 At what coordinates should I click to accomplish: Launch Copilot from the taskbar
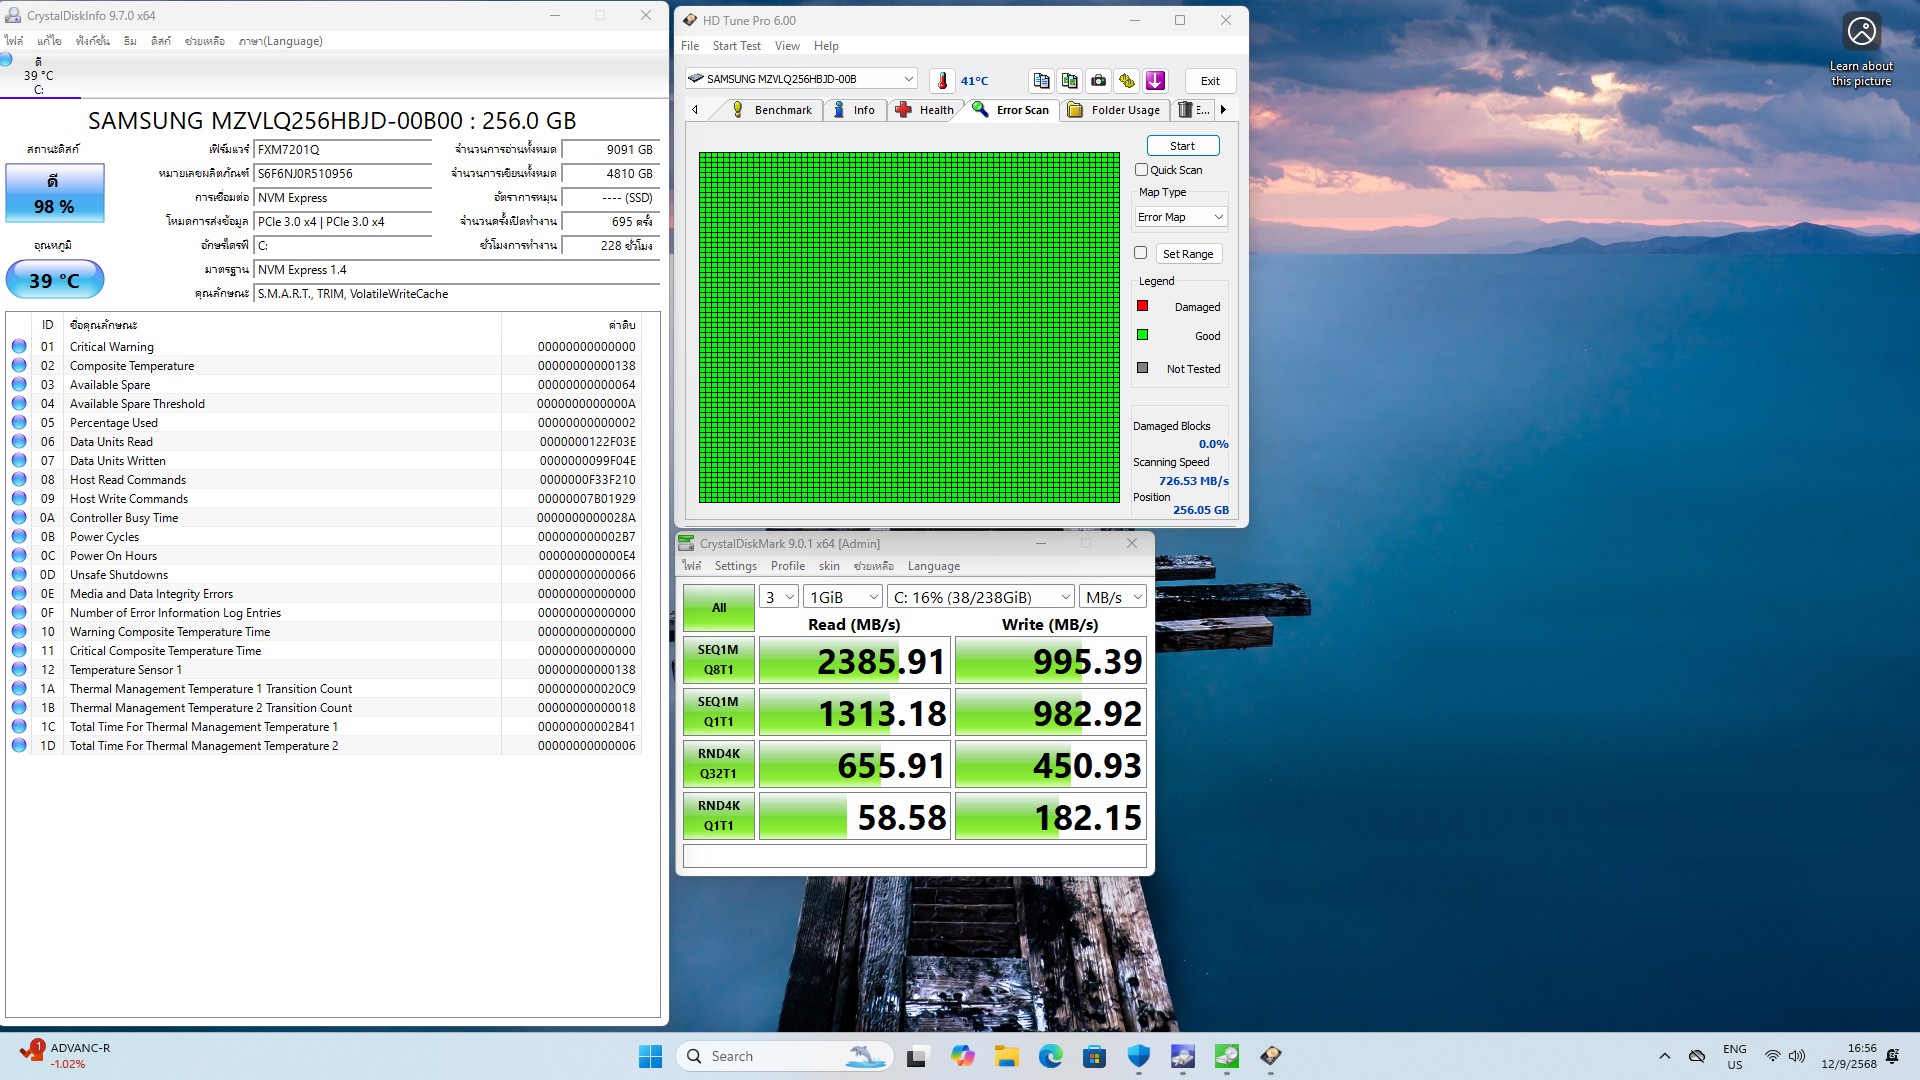(x=962, y=1056)
